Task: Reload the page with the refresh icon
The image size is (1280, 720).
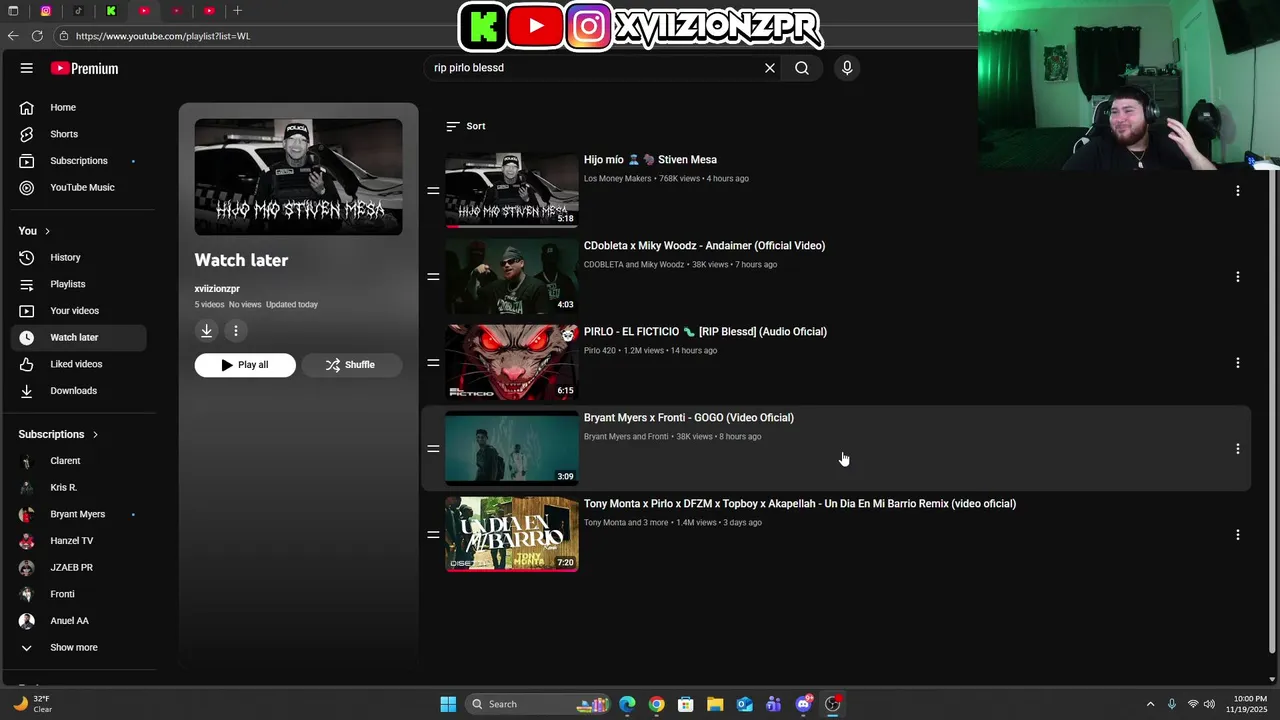Action: click(x=37, y=36)
